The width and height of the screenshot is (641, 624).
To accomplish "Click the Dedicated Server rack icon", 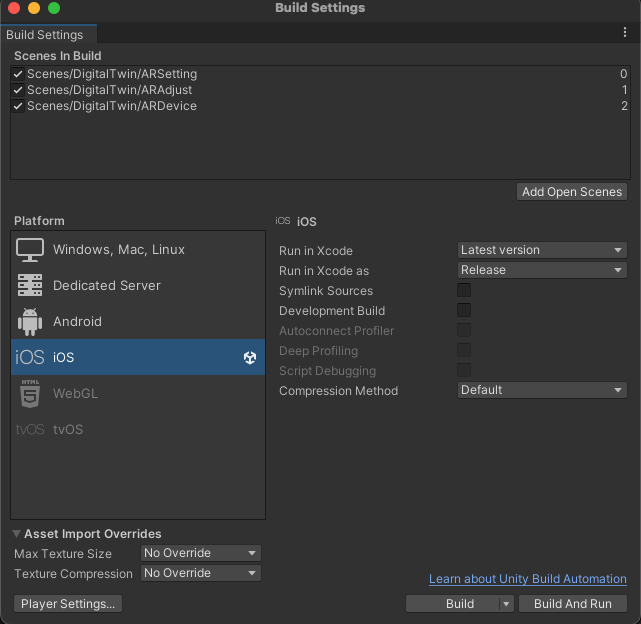I will coord(30,285).
